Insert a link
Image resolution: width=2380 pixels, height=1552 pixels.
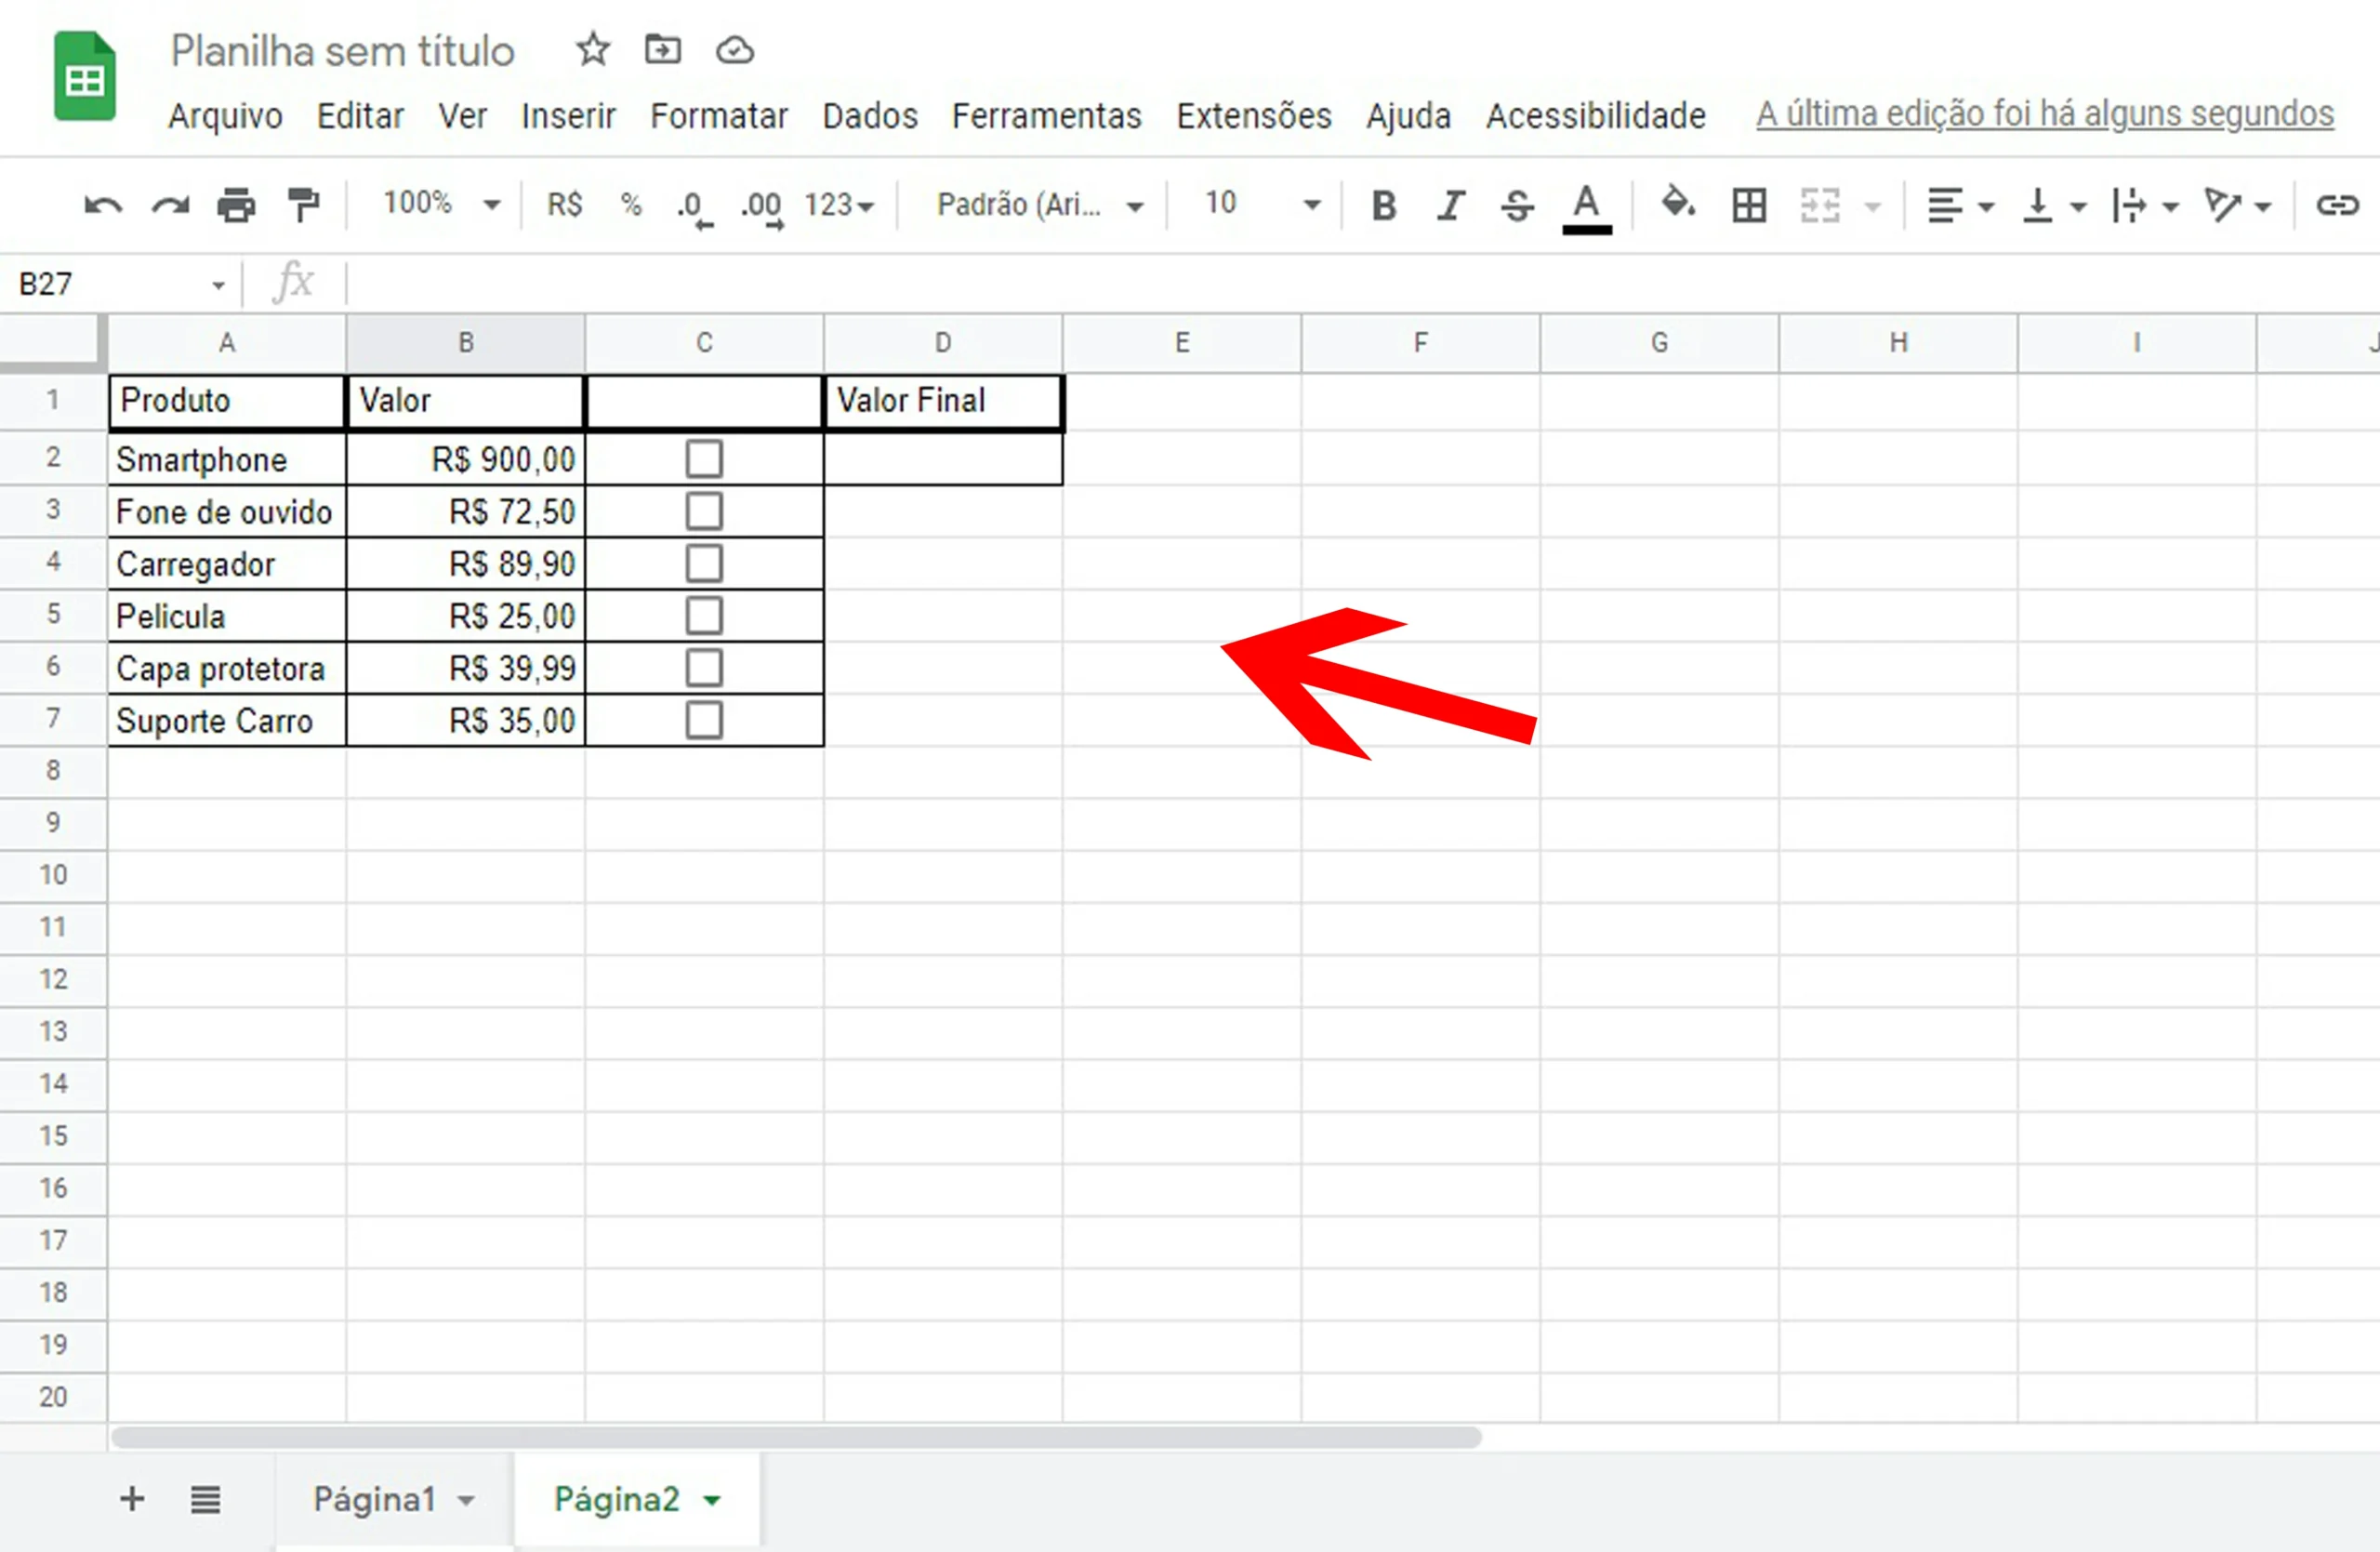point(2337,205)
